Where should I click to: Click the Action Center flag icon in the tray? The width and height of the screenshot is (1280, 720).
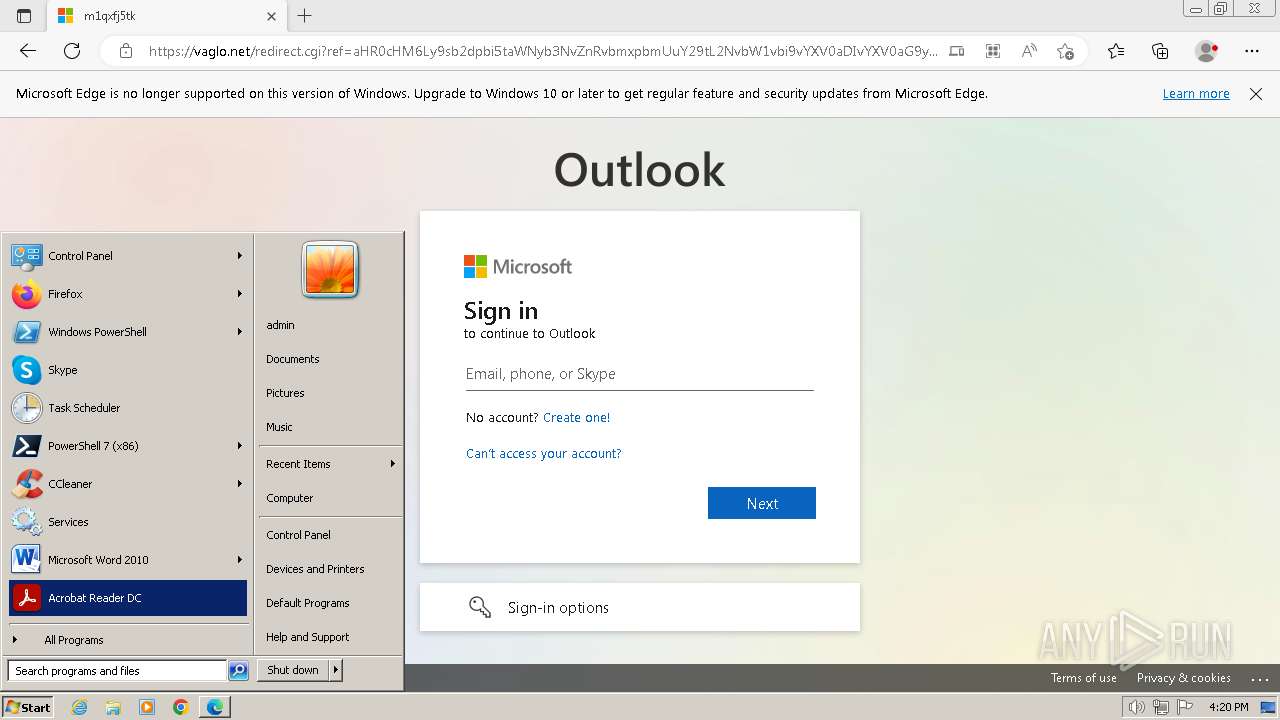click(x=1186, y=708)
